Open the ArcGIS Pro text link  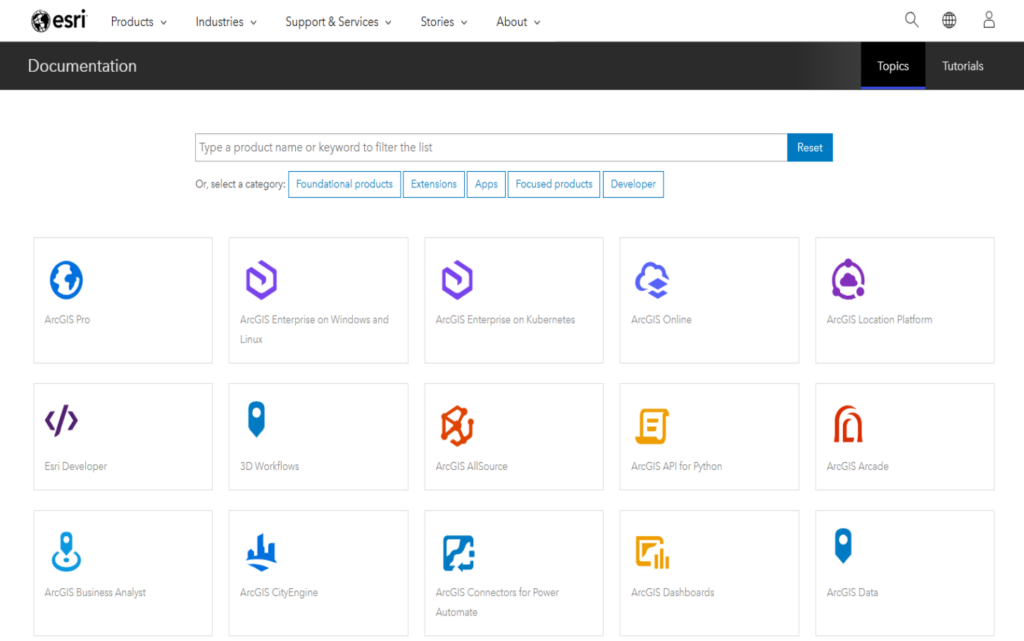pos(67,319)
